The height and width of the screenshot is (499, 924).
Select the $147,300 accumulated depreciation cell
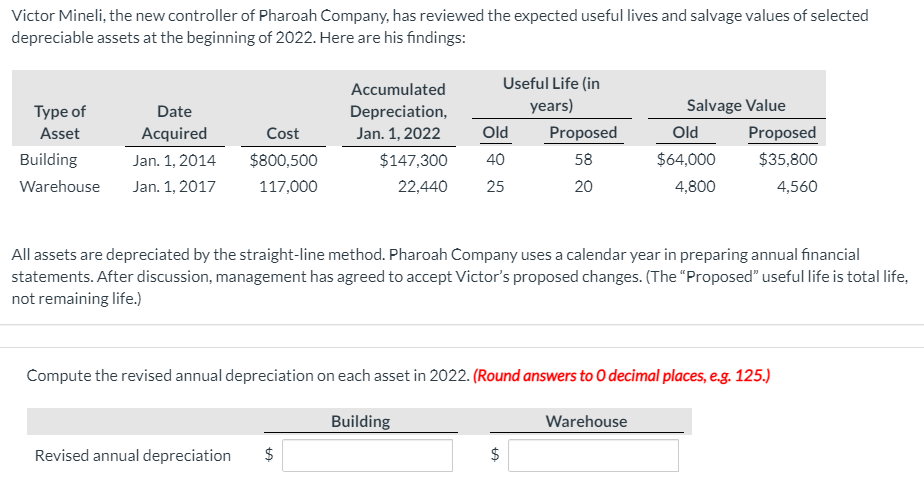(414, 159)
